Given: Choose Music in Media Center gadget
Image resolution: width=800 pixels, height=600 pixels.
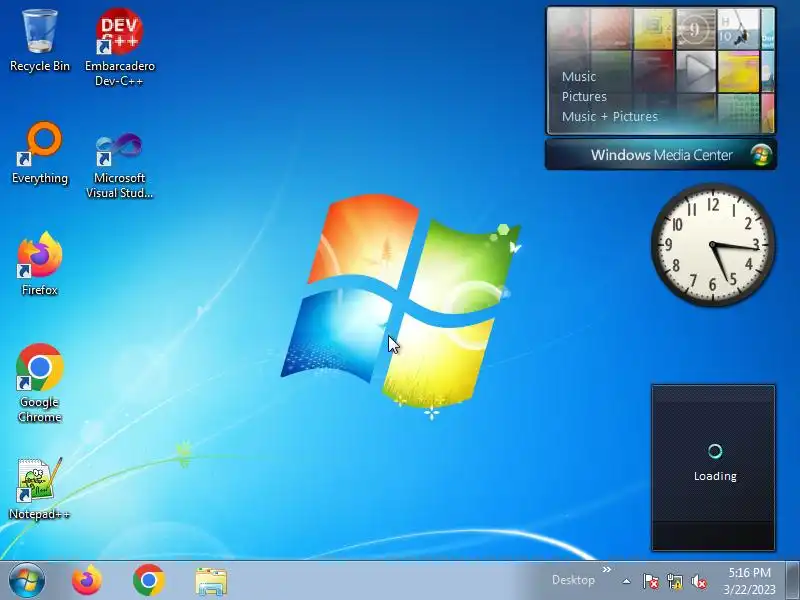Looking at the screenshot, I should (579, 77).
